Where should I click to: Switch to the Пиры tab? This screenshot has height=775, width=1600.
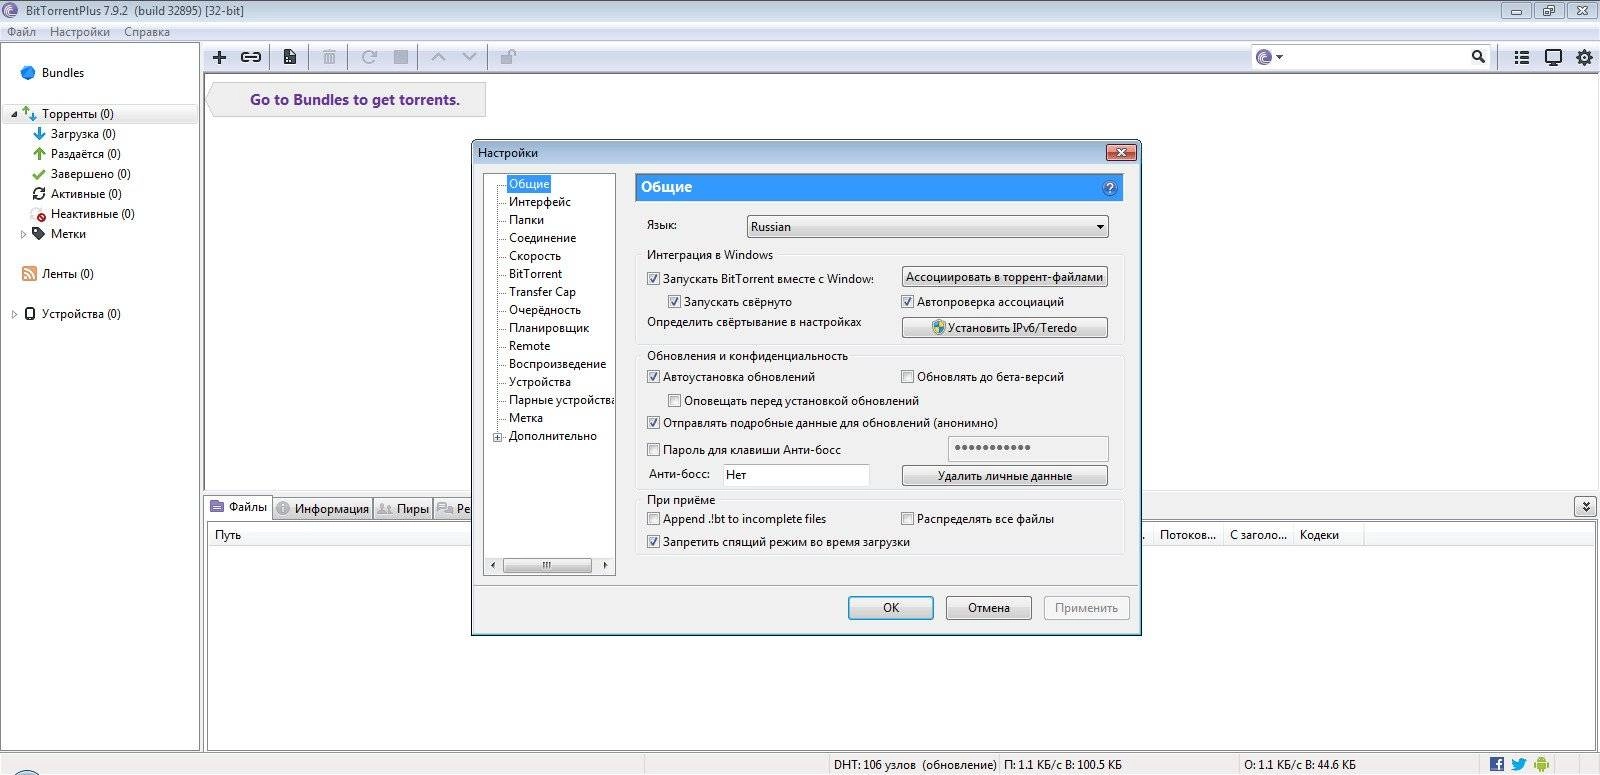click(403, 508)
